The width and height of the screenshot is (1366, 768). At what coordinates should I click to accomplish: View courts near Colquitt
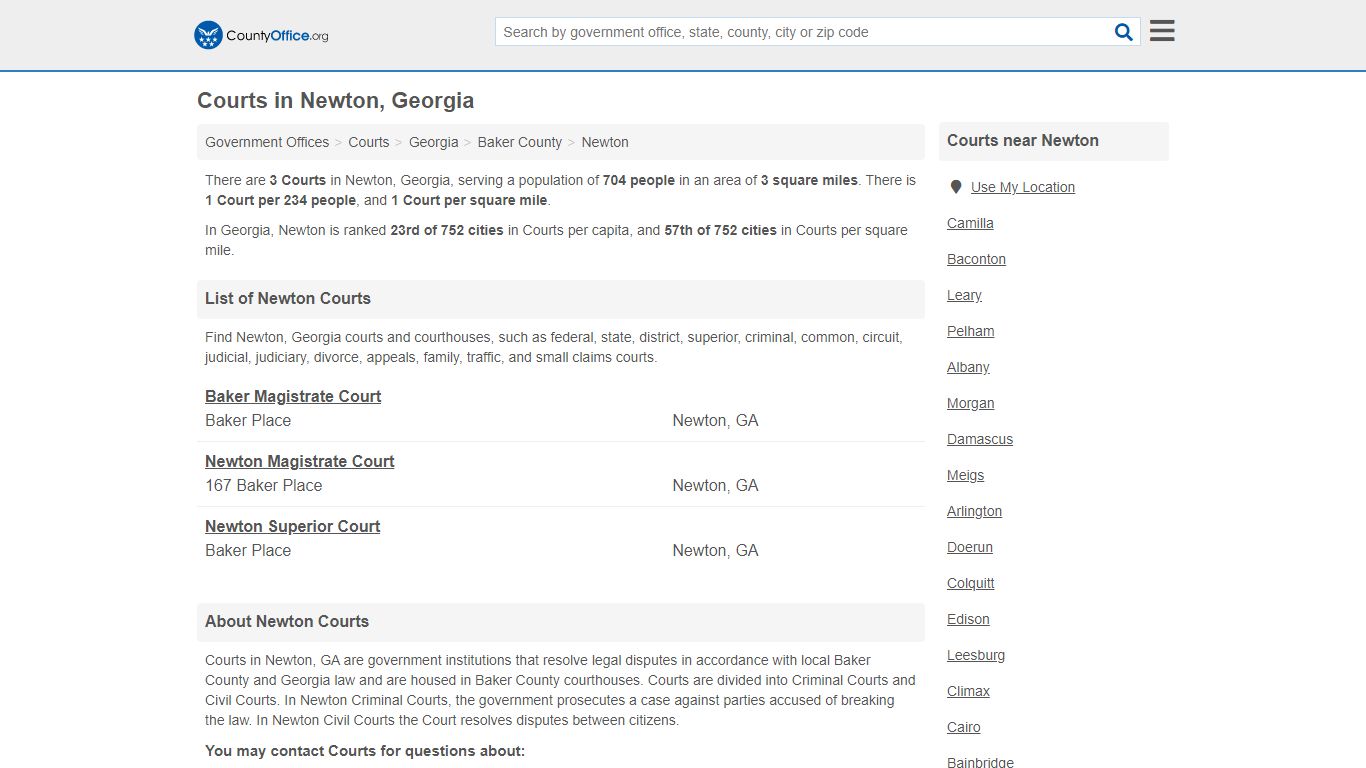pyautogui.click(x=971, y=583)
